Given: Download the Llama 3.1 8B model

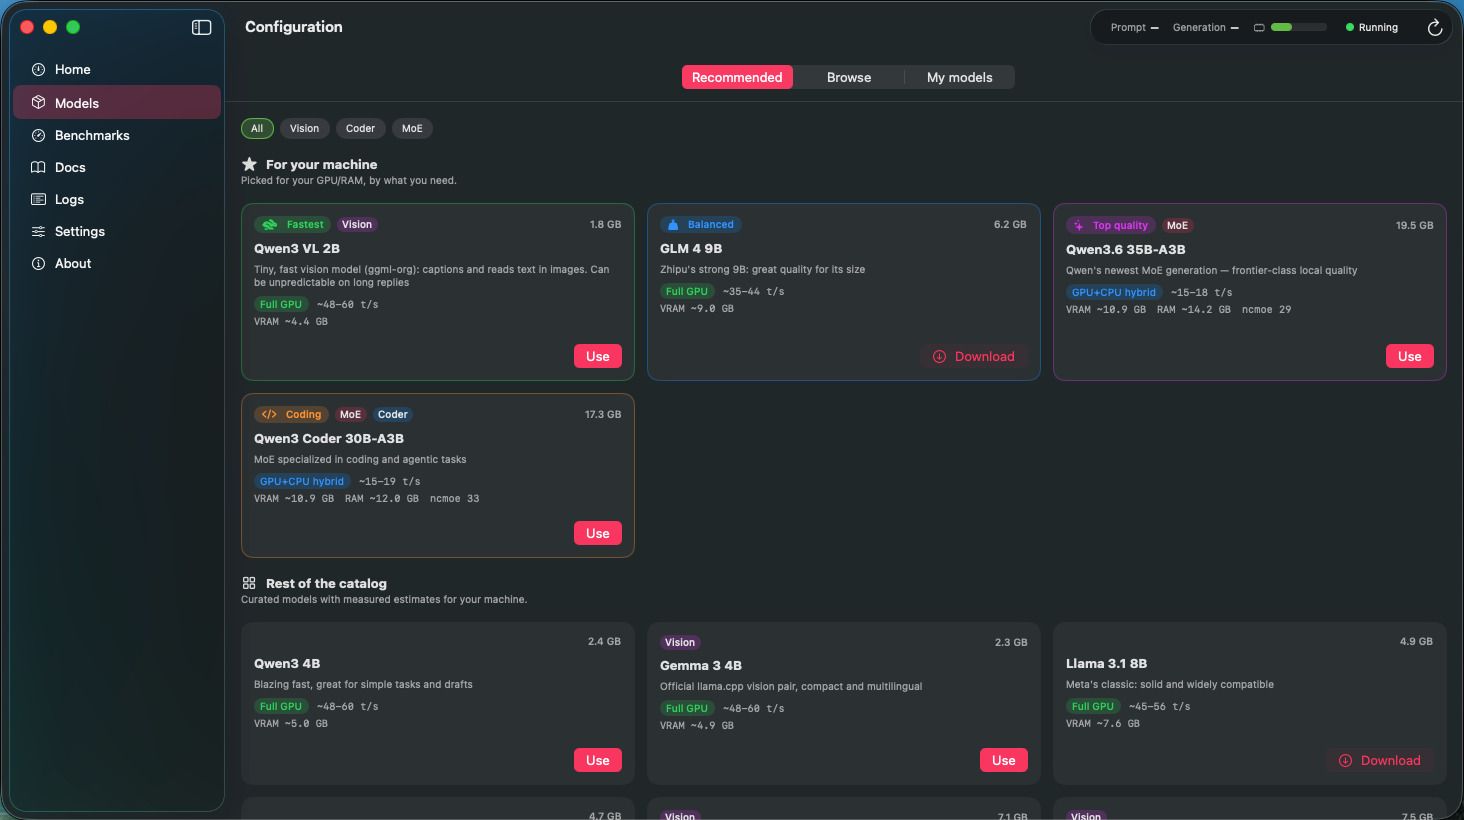Looking at the screenshot, I should (x=1380, y=761).
